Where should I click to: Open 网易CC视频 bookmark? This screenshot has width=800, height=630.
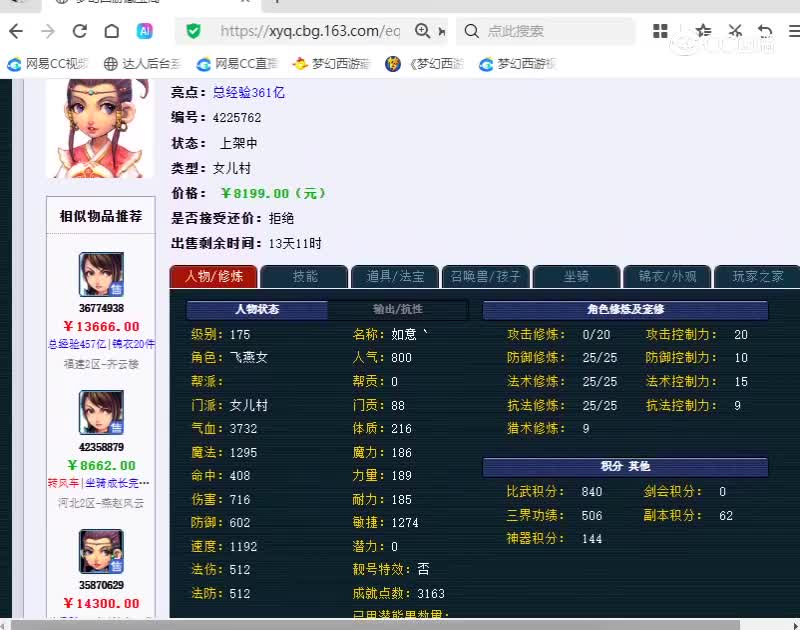pos(47,64)
